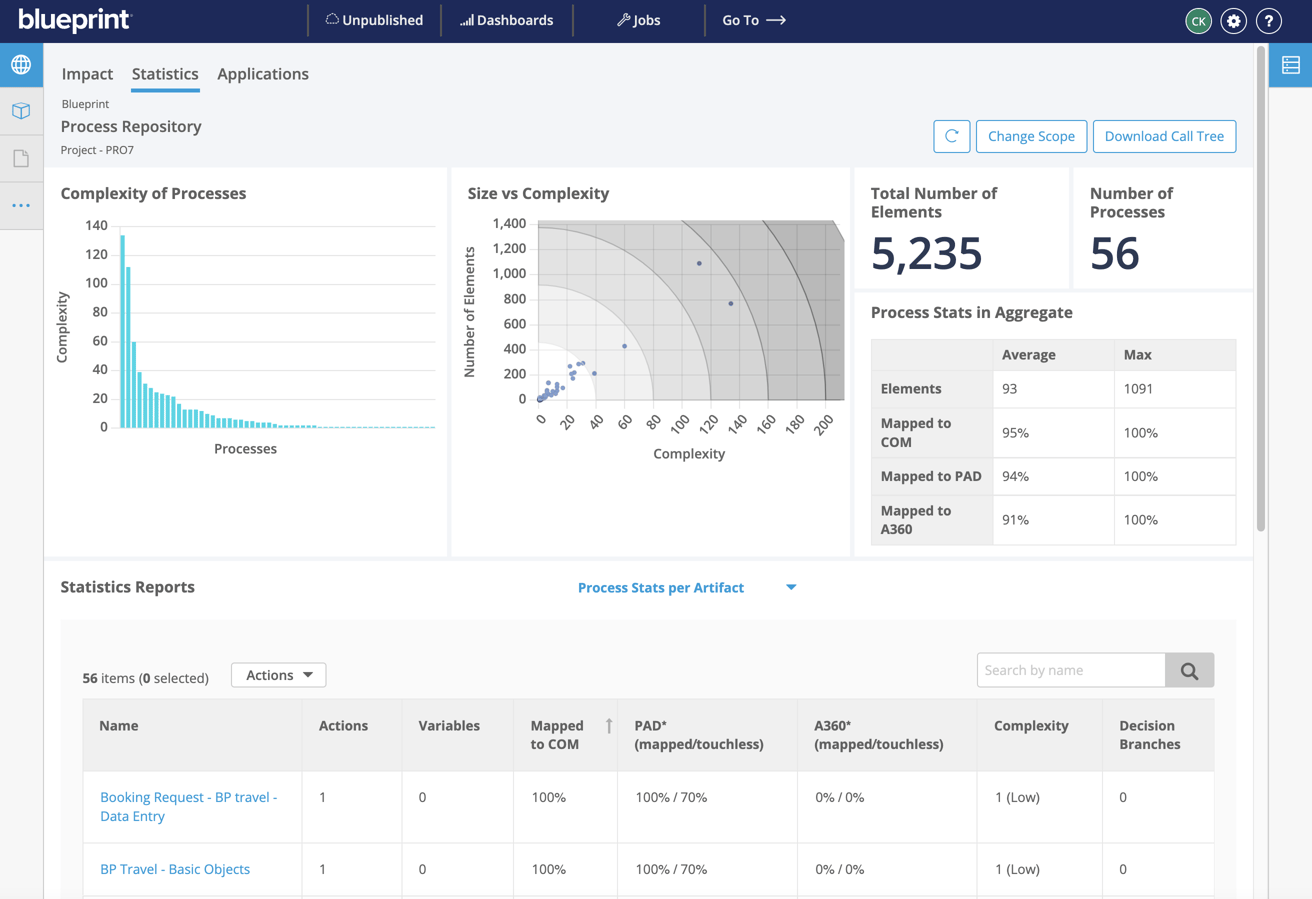Open the settings gear in the top bar

(1233, 20)
